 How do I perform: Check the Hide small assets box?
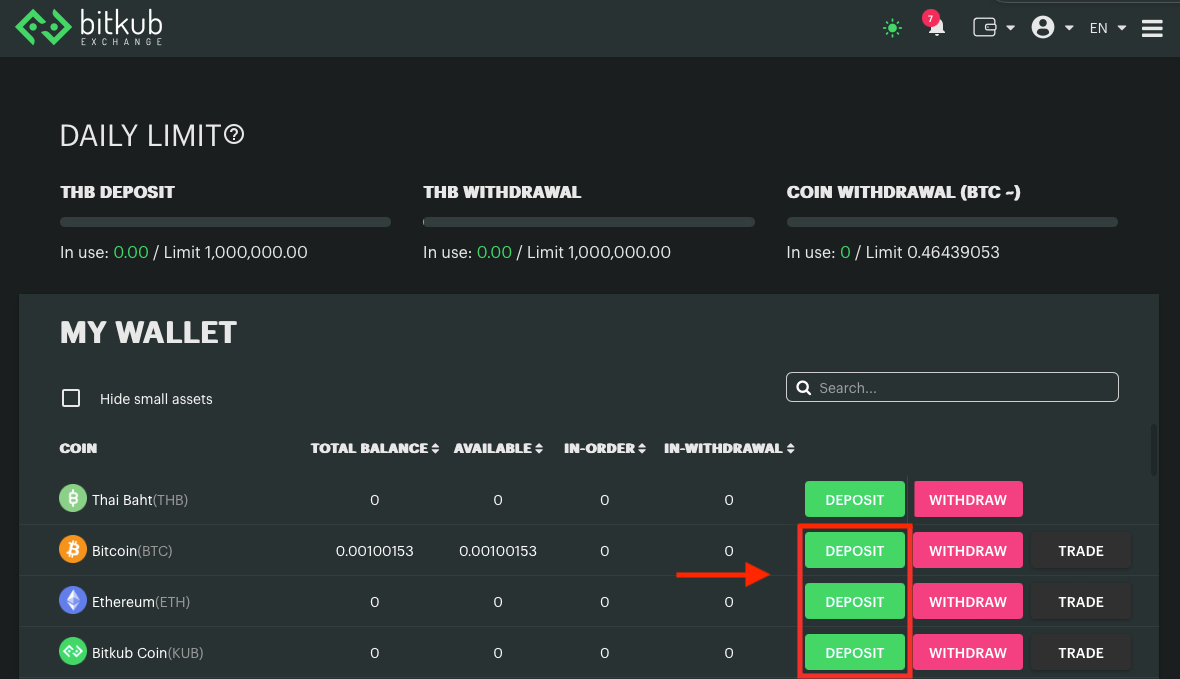coord(71,398)
